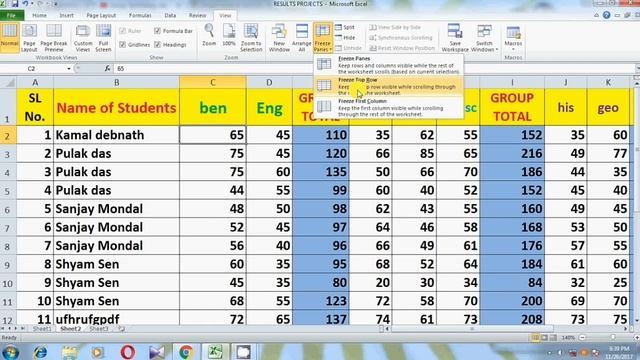Select column C header

[x=213, y=82]
